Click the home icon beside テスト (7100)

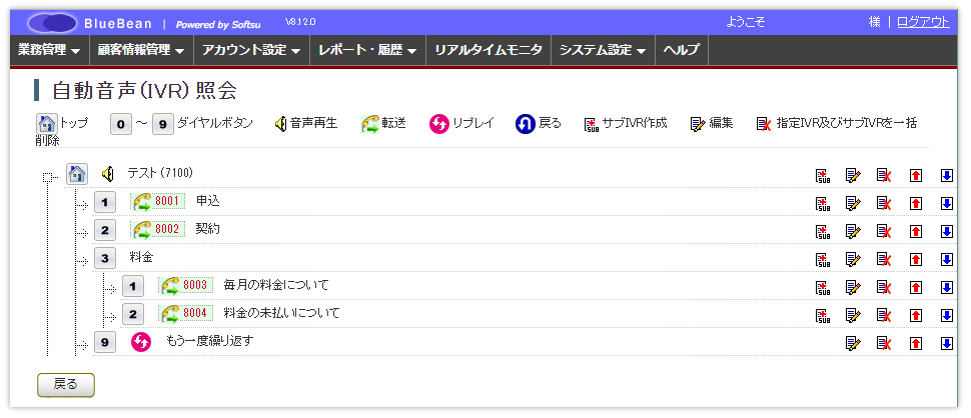click(x=78, y=175)
